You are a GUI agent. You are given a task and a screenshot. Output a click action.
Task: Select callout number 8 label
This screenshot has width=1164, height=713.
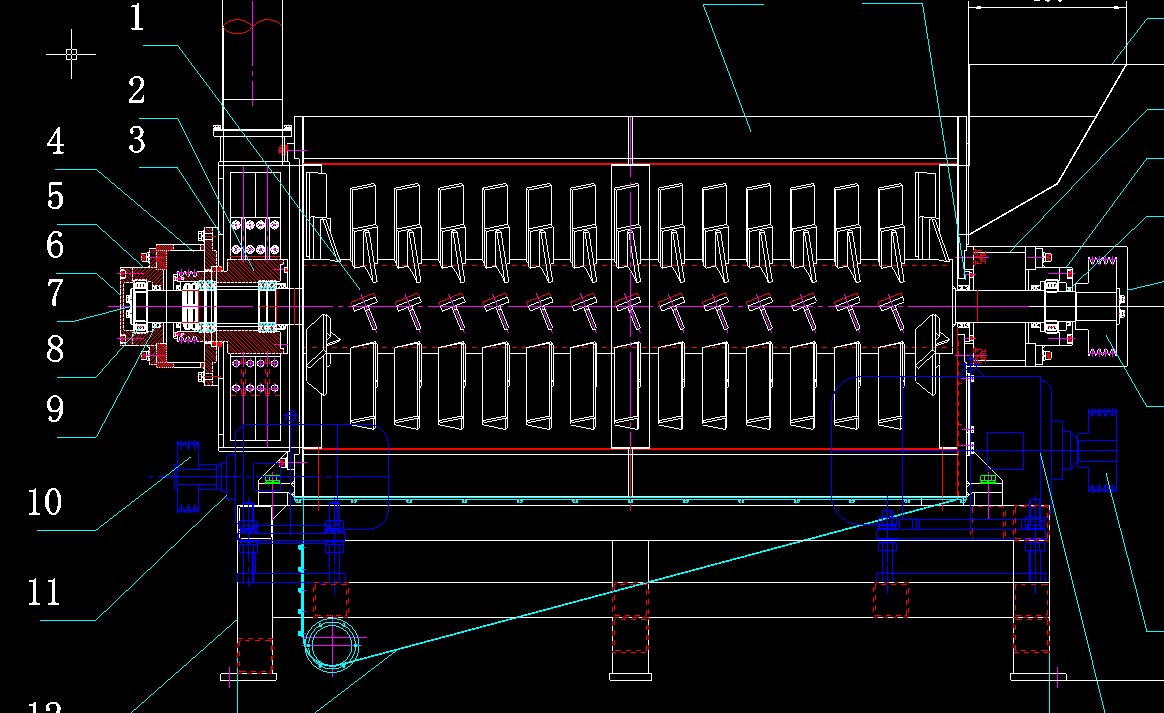pos(55,350)
